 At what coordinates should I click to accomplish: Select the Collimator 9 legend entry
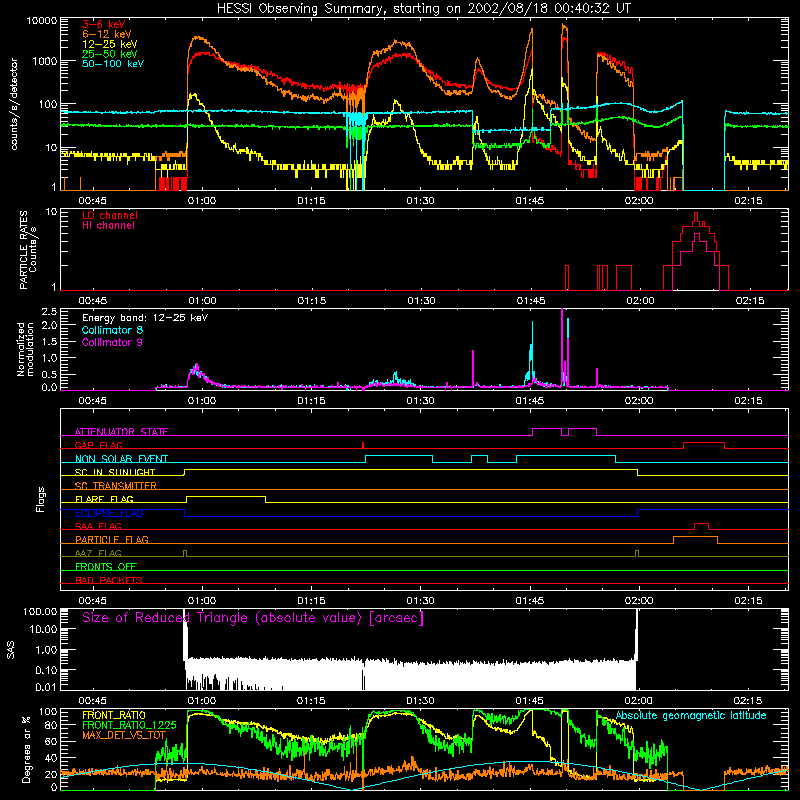tap(112, 342)
